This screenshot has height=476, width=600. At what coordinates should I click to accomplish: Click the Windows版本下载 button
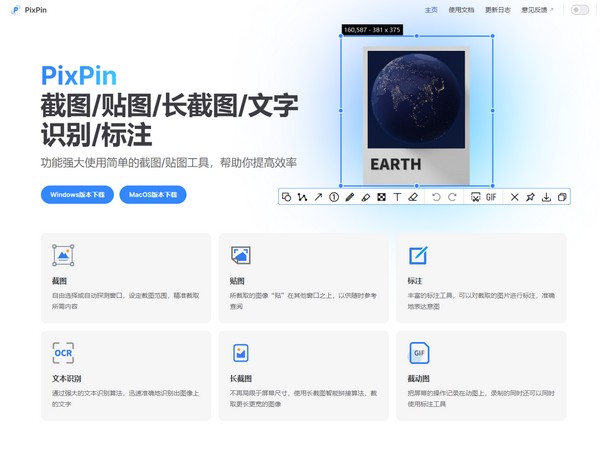[77, 195]
